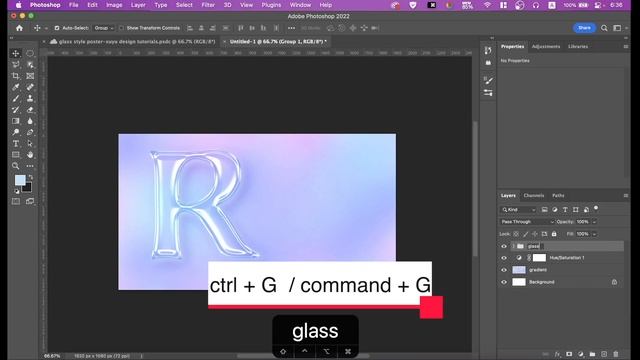The image size is (640, 360).
Task: Open the Kind filter dropdown
Action: click(x=518, y=210)
